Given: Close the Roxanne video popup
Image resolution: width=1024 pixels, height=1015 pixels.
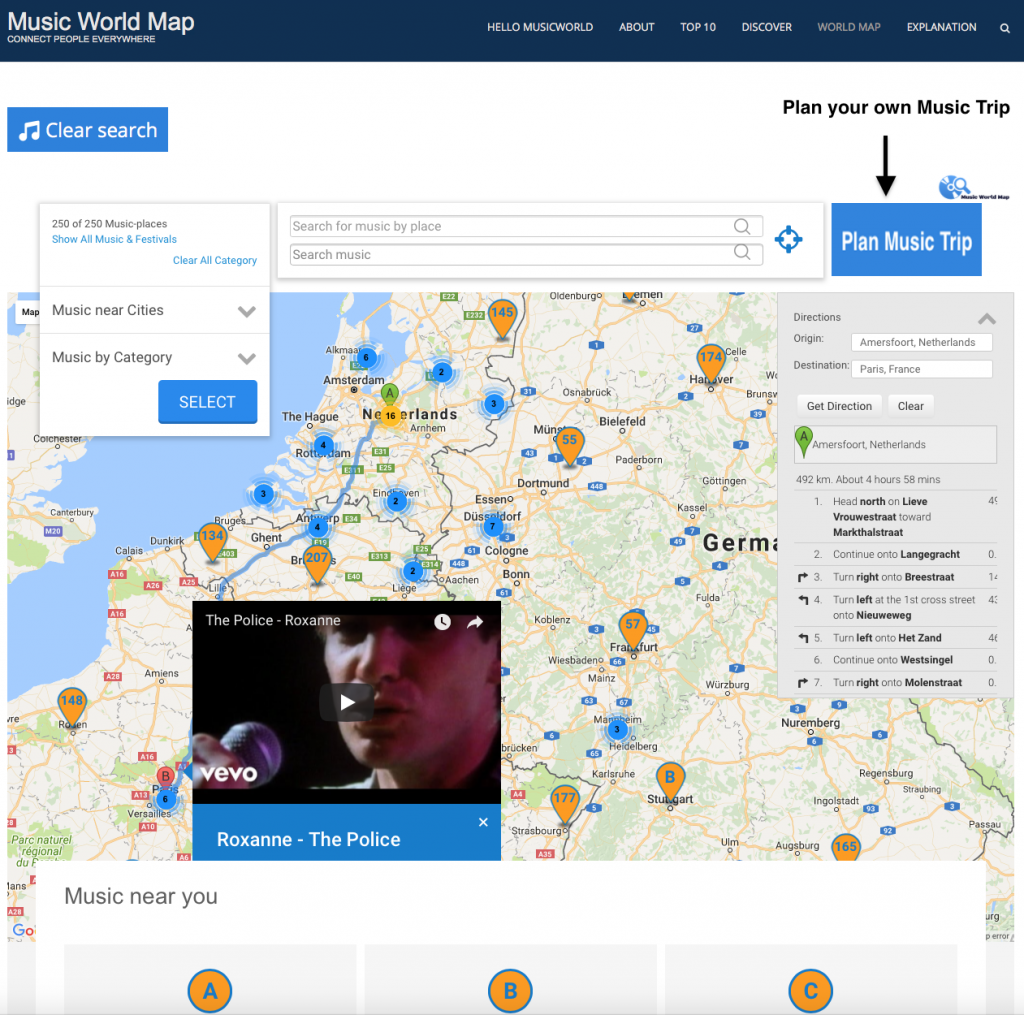Looking at the screenshot, I should [x=483, y=821].
